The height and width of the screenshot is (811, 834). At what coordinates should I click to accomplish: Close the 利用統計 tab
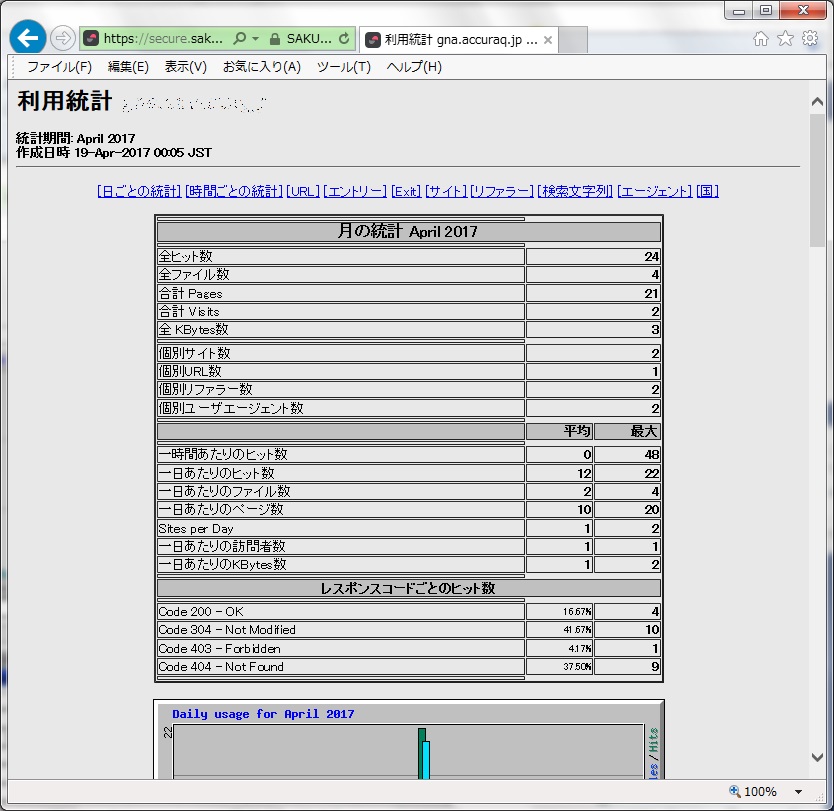(x=549, y=40)
